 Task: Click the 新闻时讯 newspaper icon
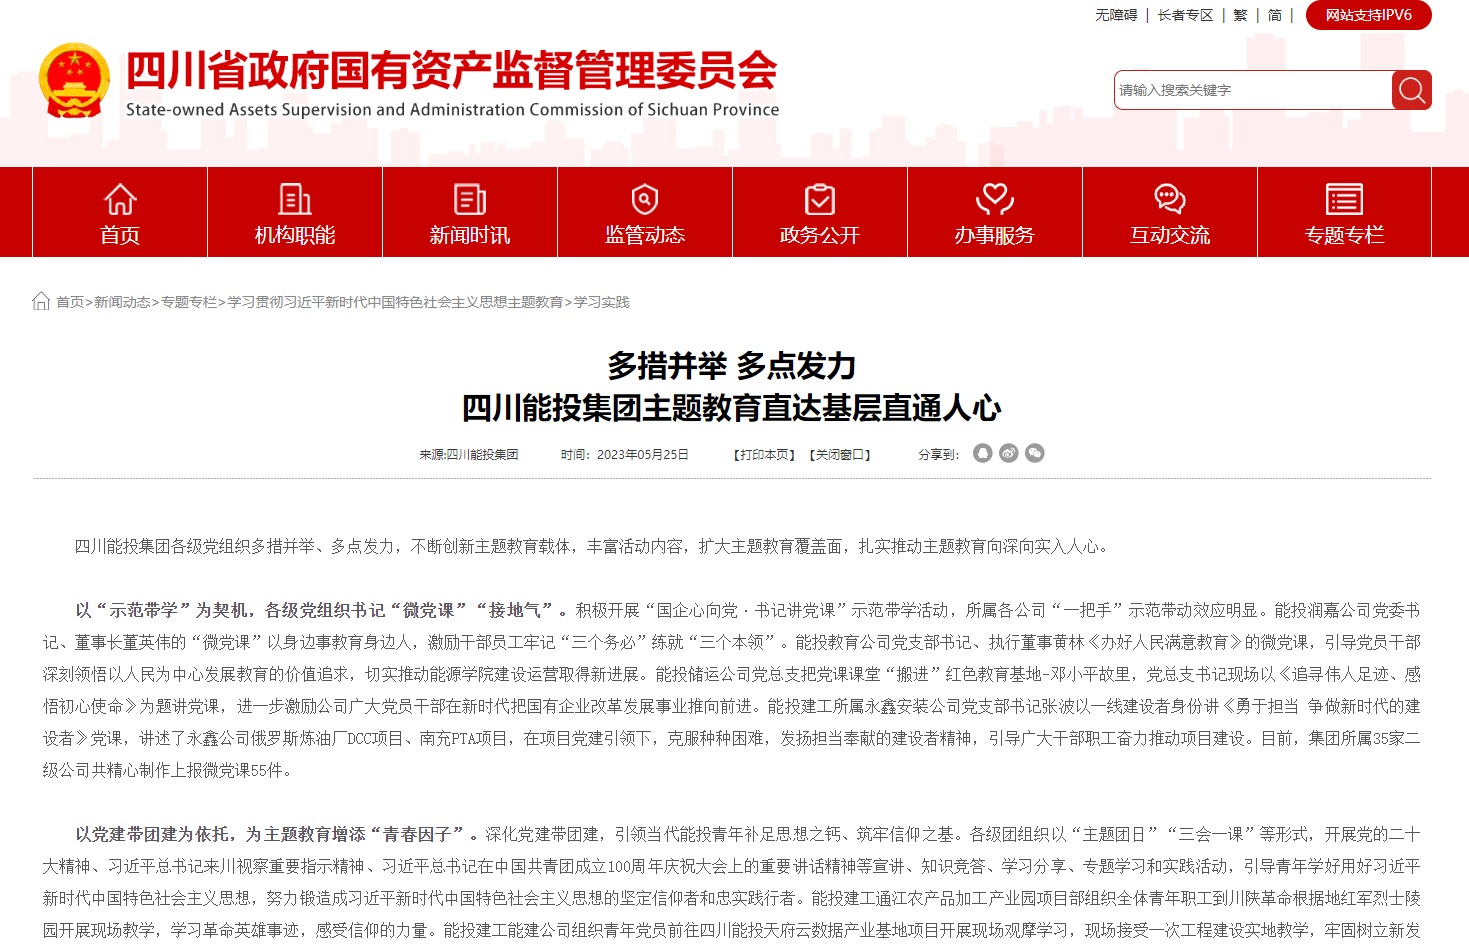pyautogui.click(x=470, y=199)
